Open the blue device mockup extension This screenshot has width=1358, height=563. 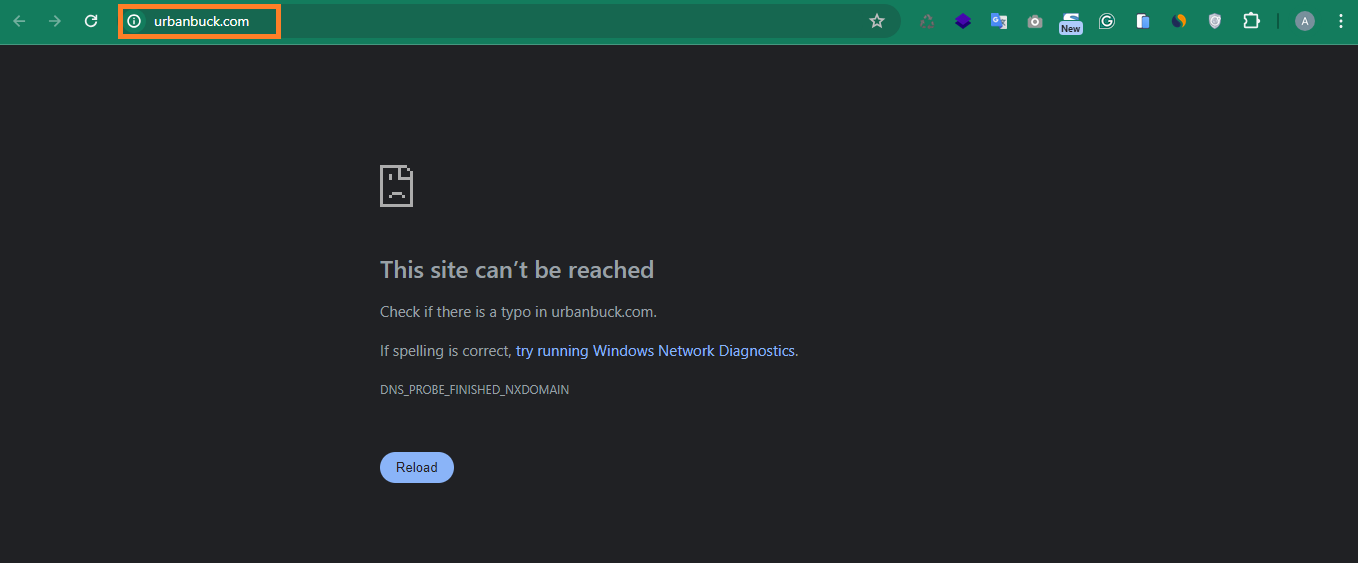pyautogui.click(x=1143, y=21)
